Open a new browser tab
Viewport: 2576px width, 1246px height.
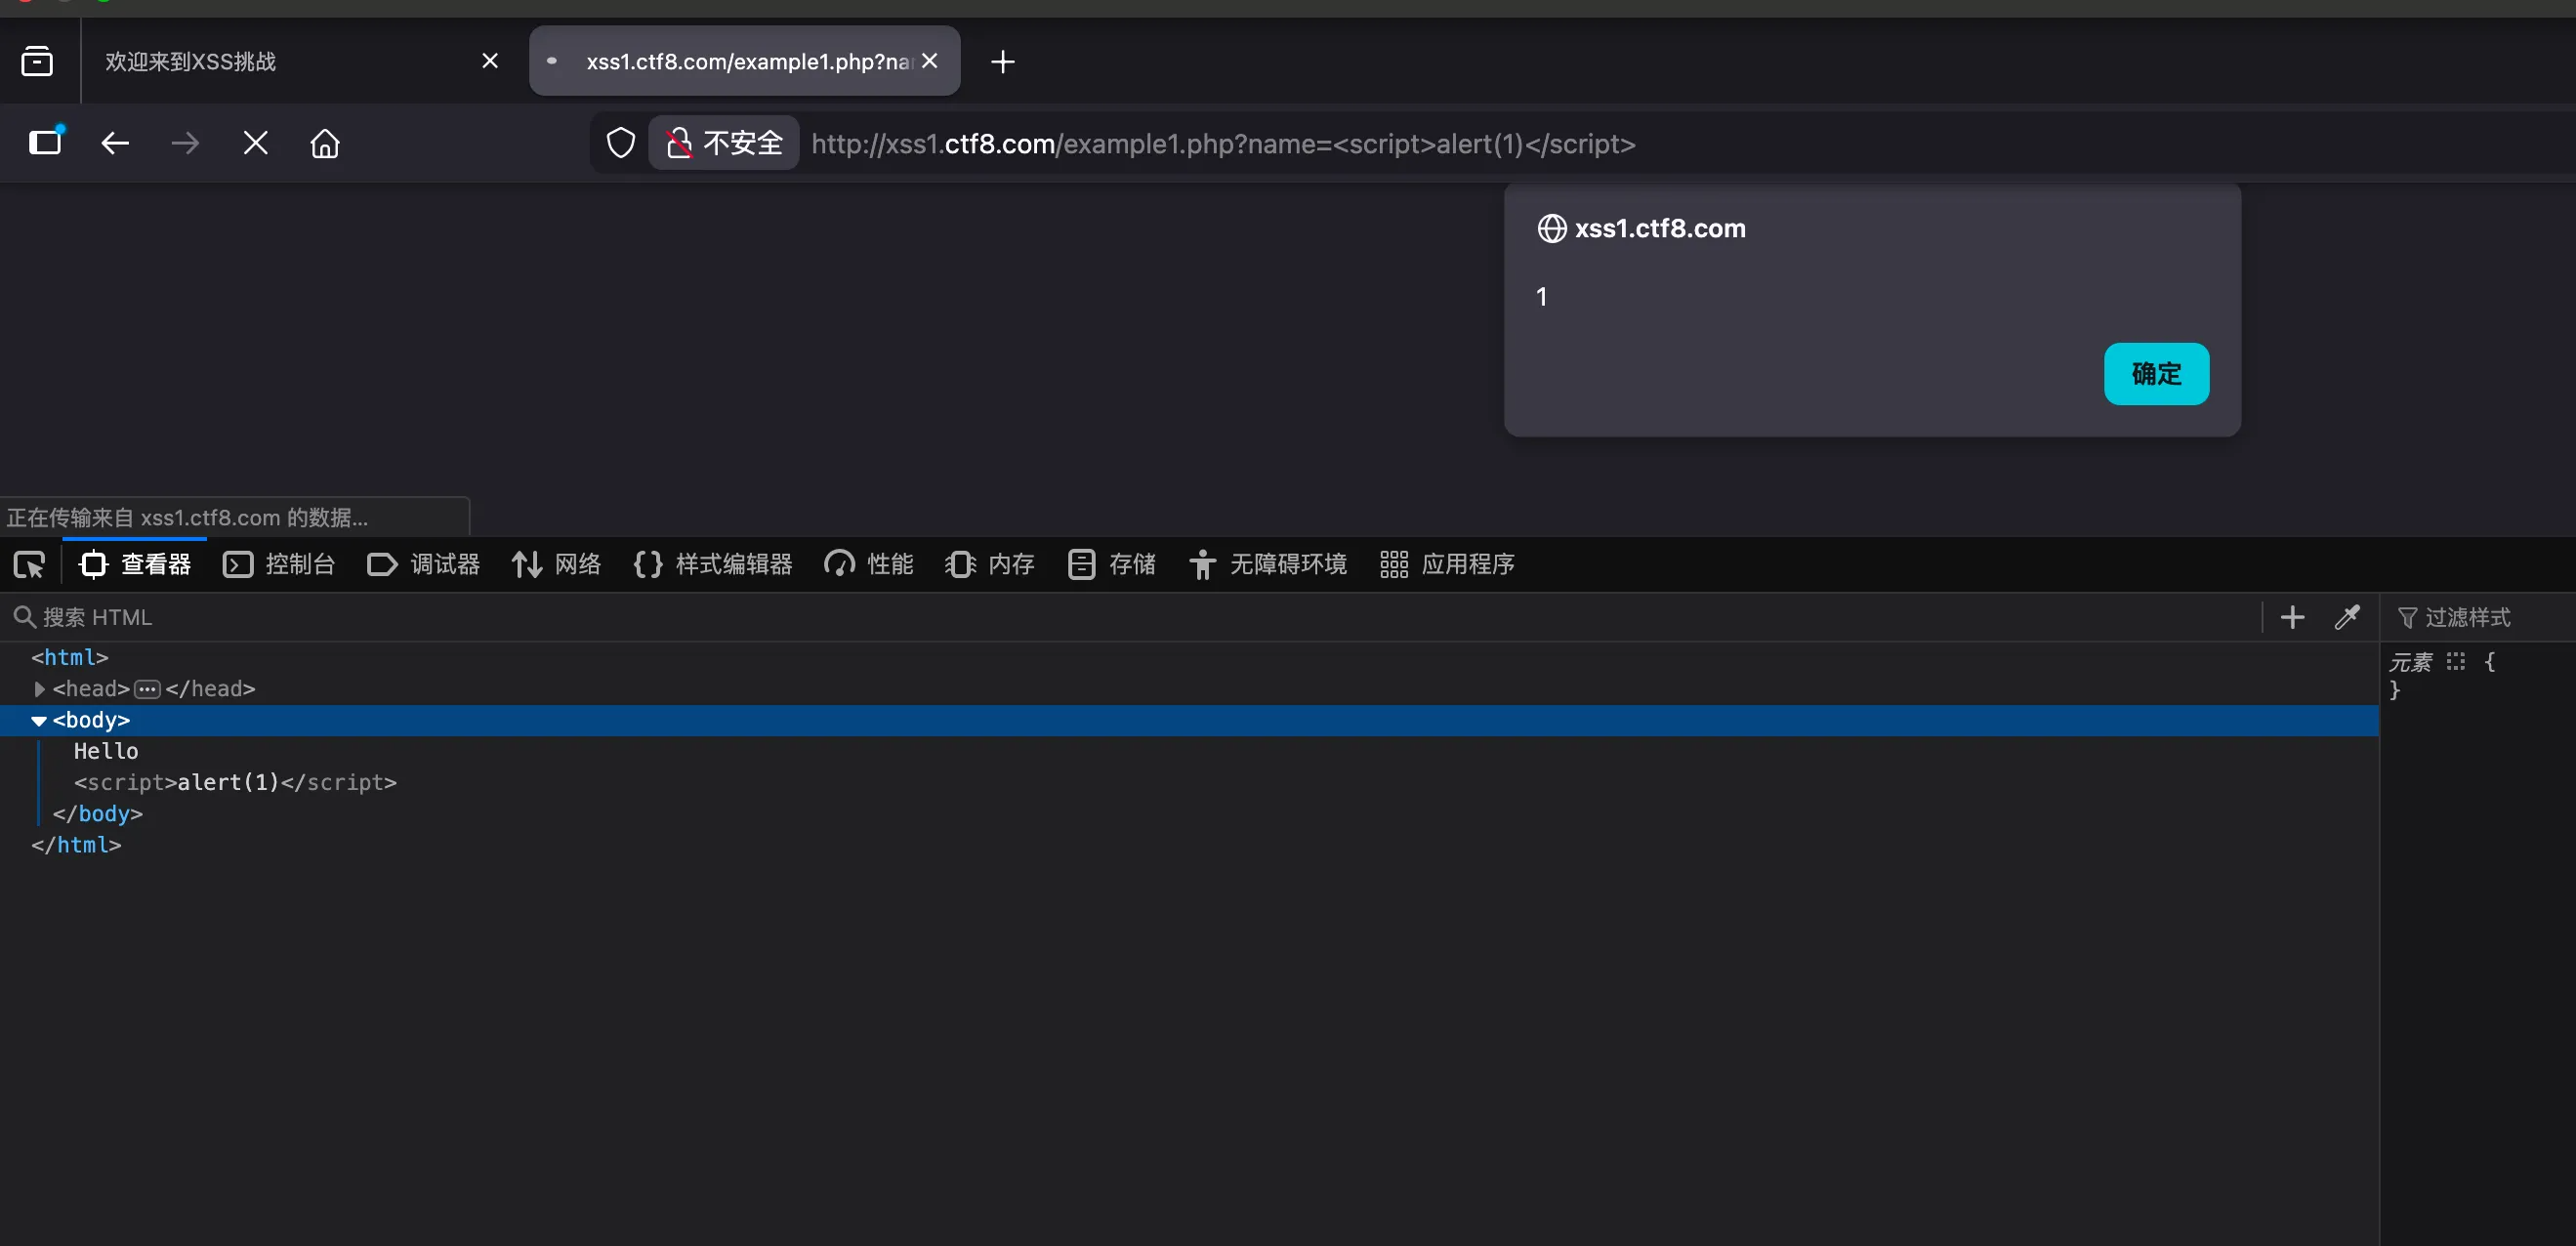tap(1002, 62)
